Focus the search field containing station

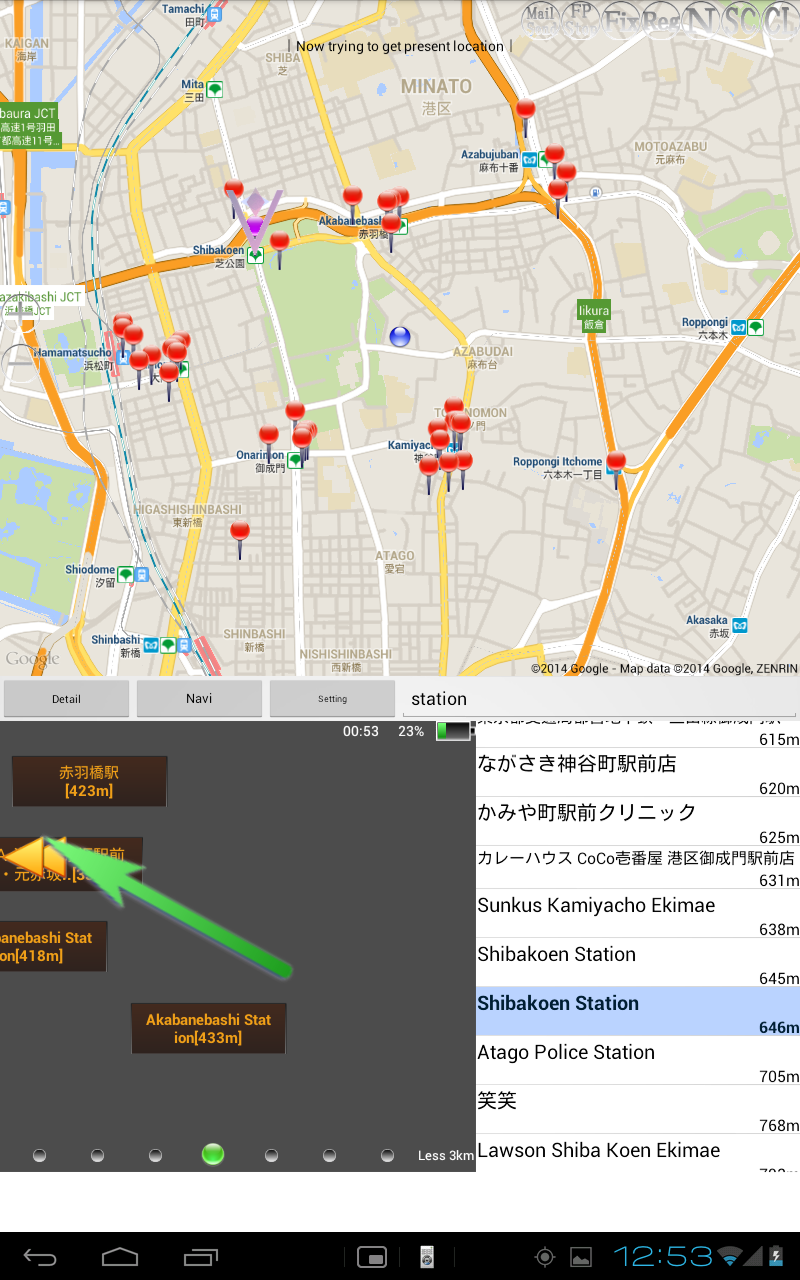point(599,699)
